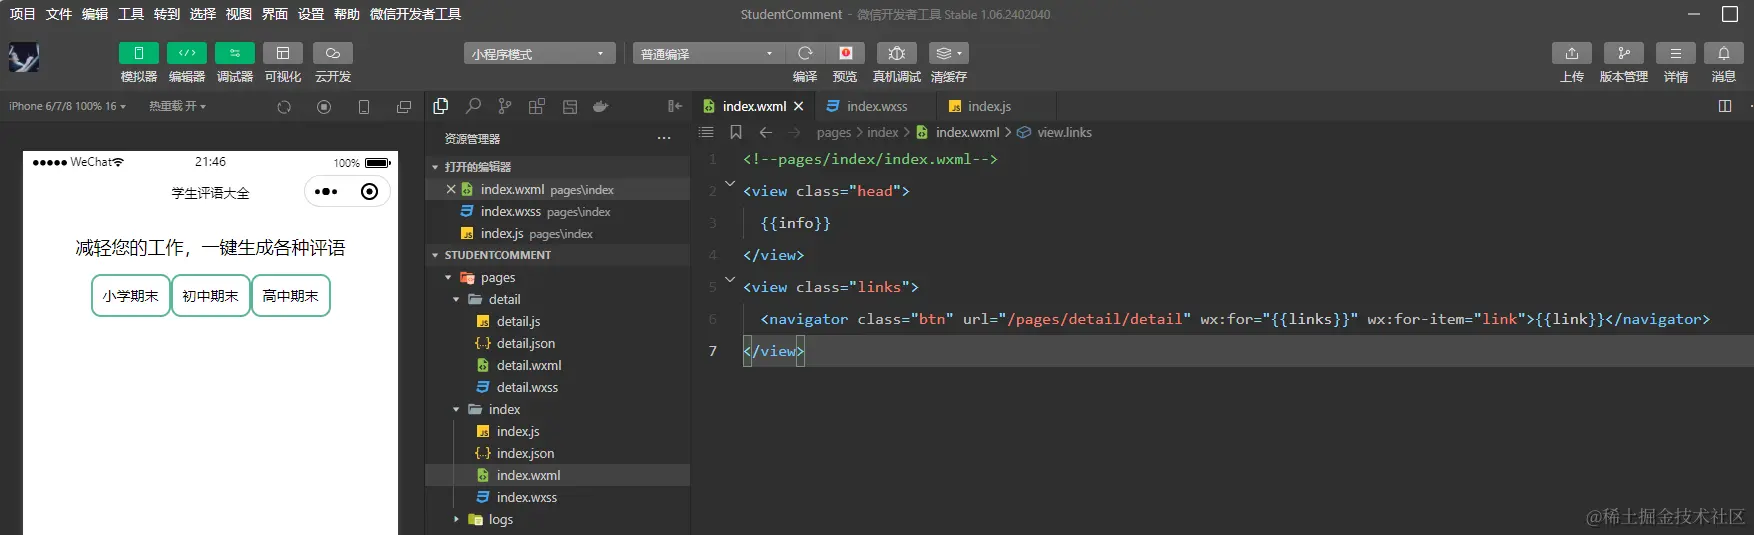Click the 高中期末 button in simulator
Image resolution: width=1754 pixels, height=535 pixels.
pyautogui.click(x=290, y=296)
